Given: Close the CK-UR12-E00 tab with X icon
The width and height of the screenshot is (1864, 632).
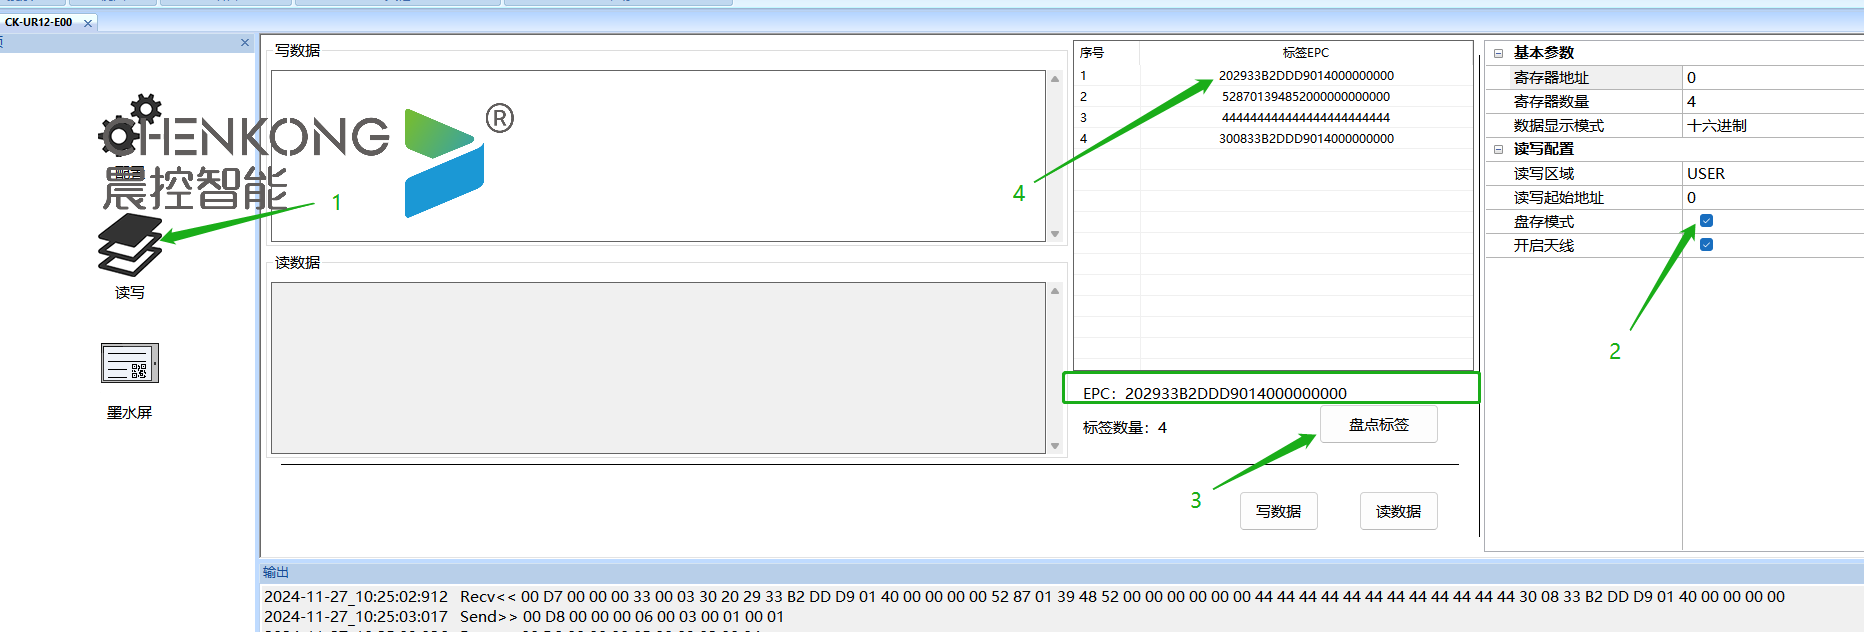Looking at the screenshot, I should click(x=88, y=23).
